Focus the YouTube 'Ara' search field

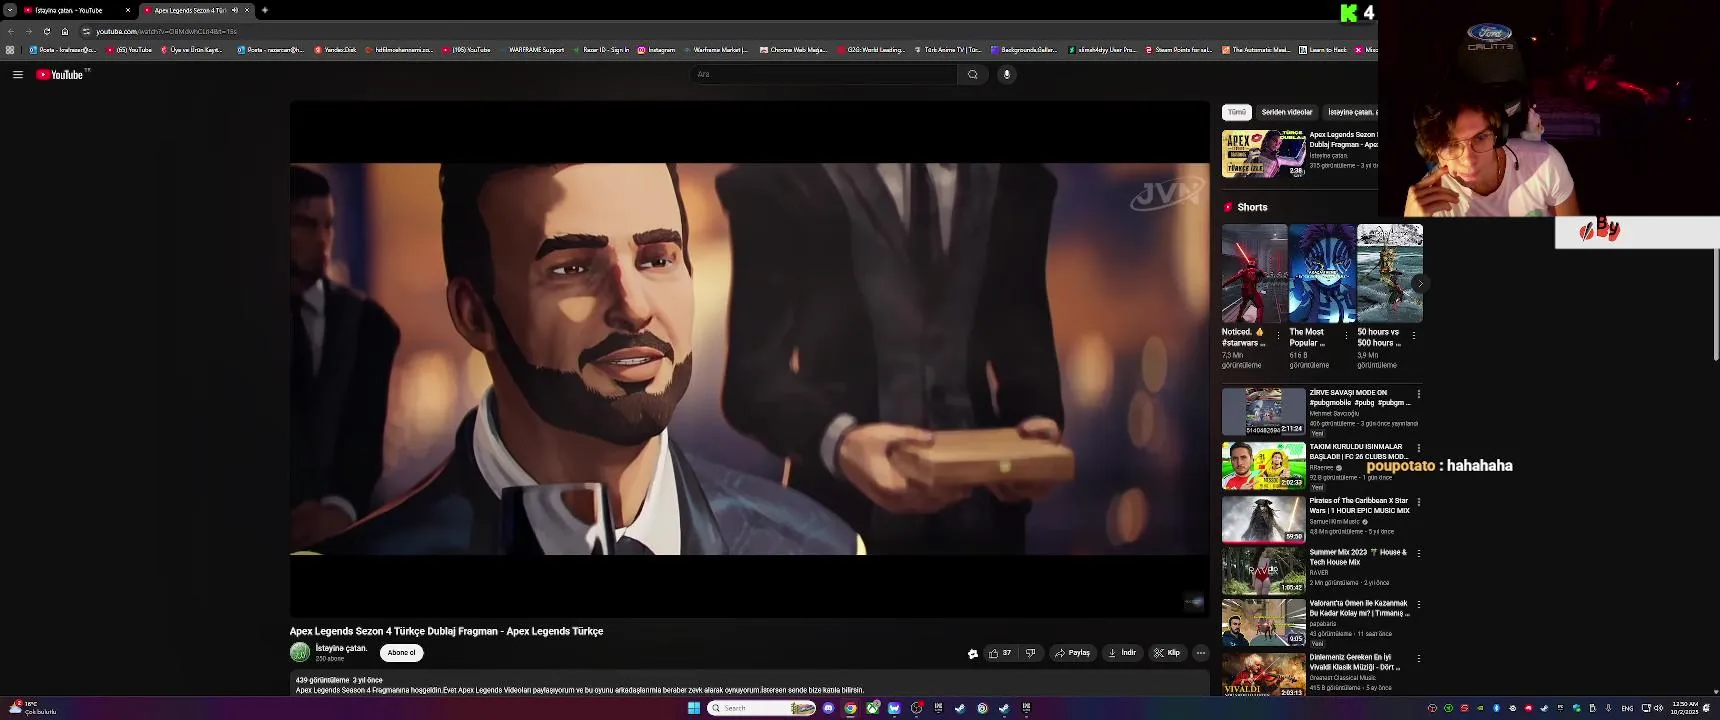click(x=824, y=74)
